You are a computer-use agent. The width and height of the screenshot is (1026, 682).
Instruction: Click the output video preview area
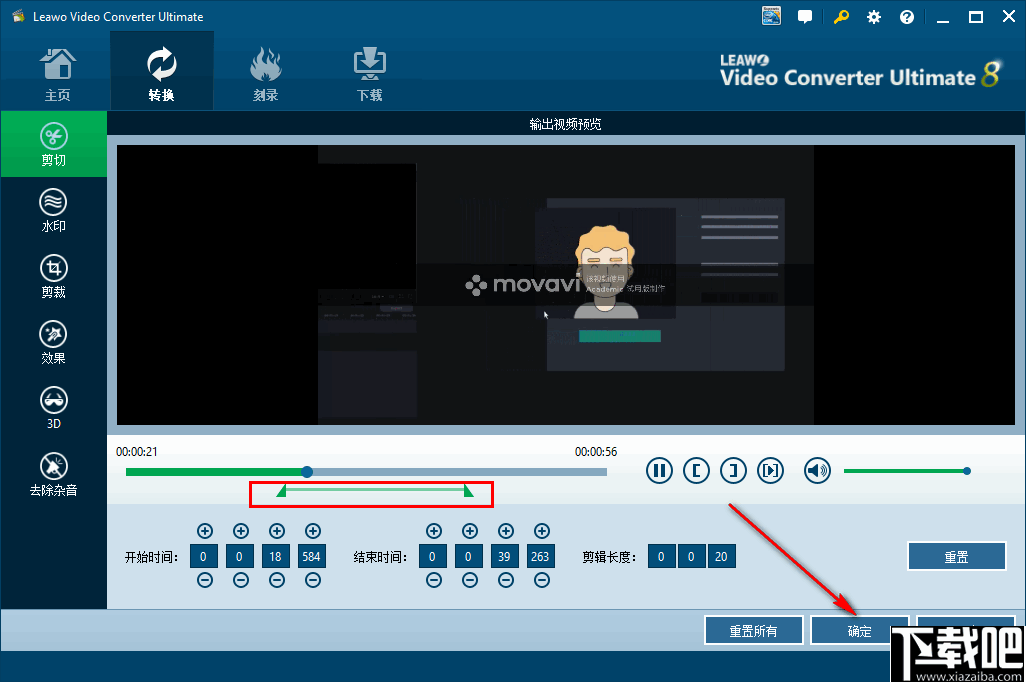[565, 285]
